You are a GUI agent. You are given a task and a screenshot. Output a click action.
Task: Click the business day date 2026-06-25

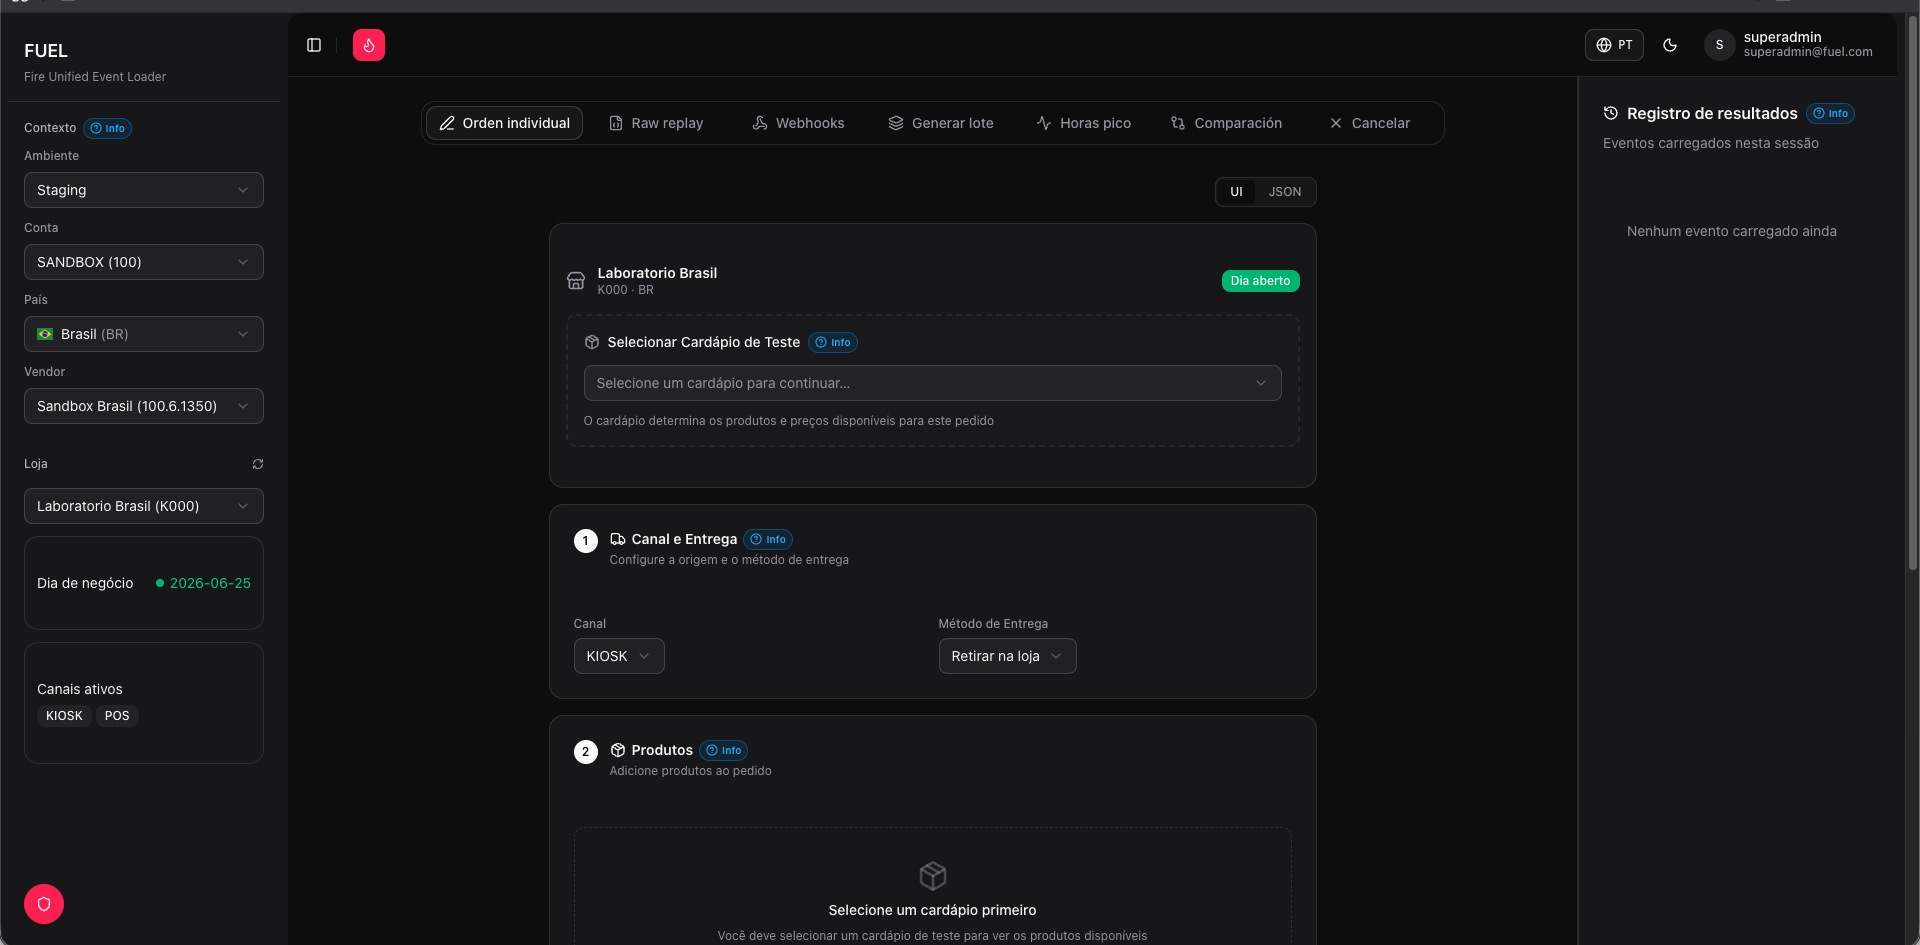tap(210, 583)
